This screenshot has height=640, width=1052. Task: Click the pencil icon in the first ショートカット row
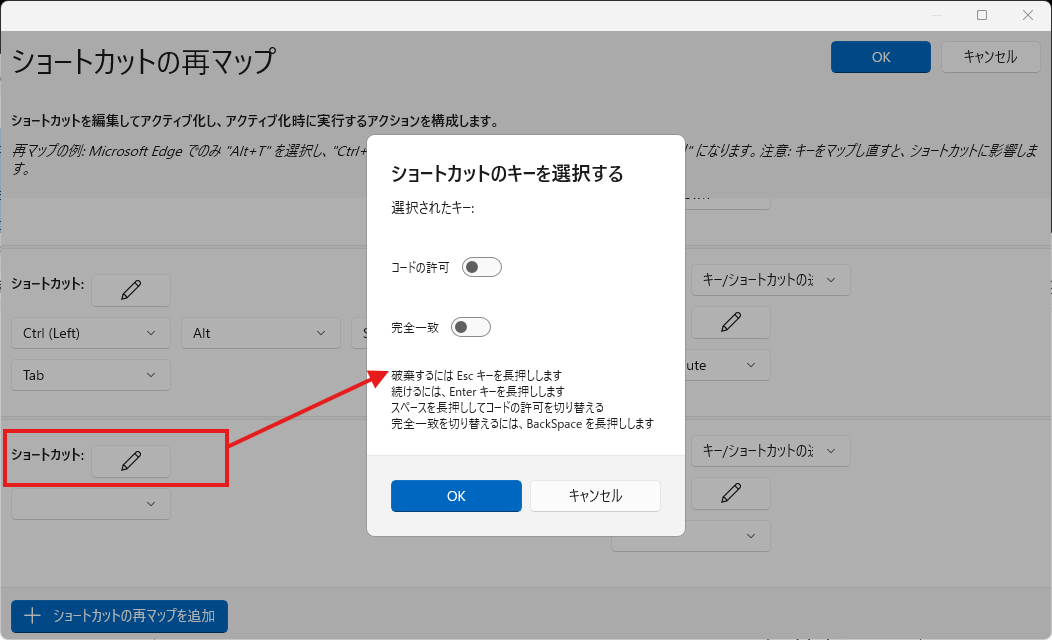[131, 290]
